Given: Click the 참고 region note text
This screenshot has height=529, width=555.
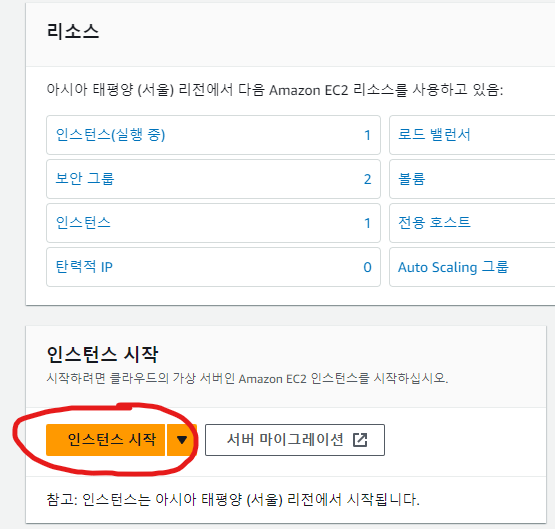Looking at the screenshot, I should tap(233, 500).
